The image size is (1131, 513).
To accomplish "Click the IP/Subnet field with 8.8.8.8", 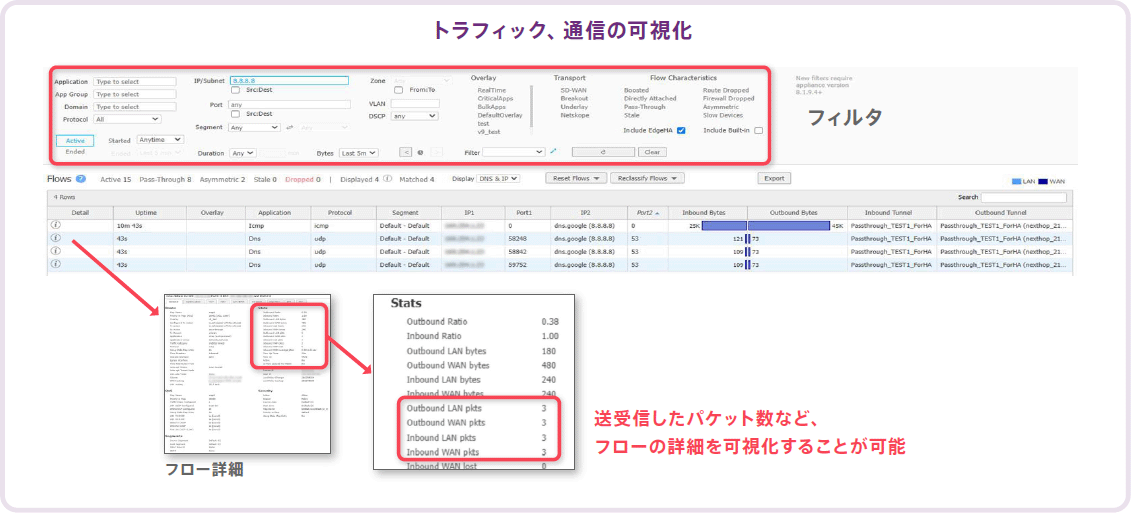I will [x=289, y=81].
